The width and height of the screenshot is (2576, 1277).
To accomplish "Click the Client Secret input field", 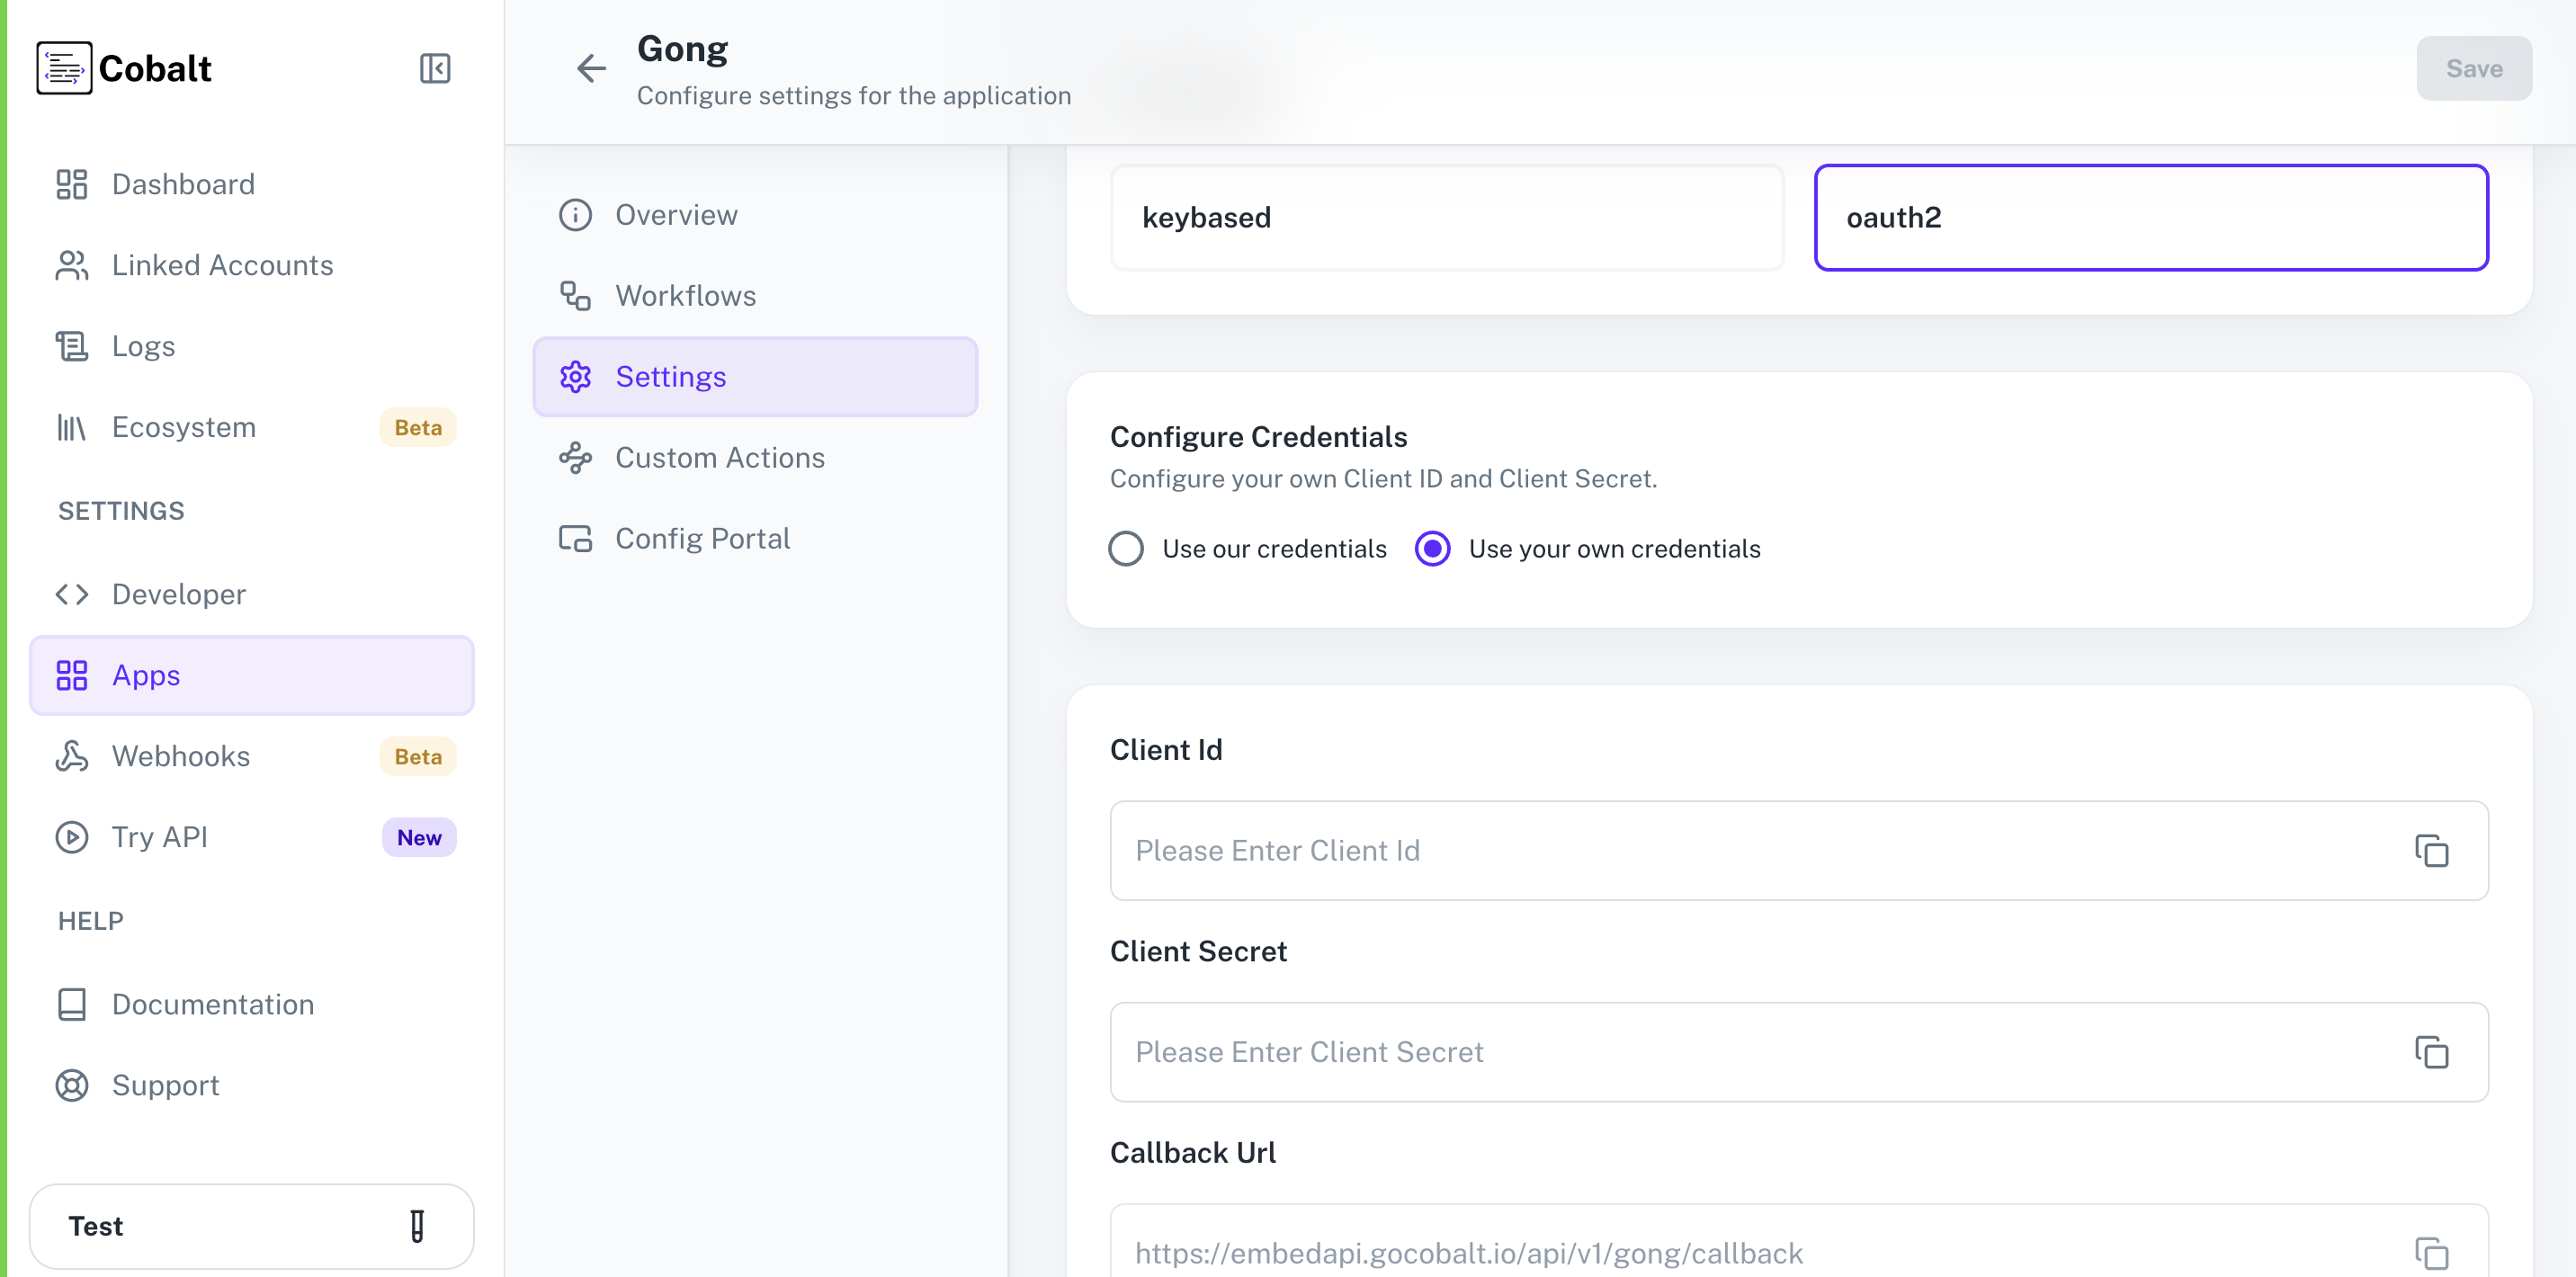I will [x=1700, y=1052].
